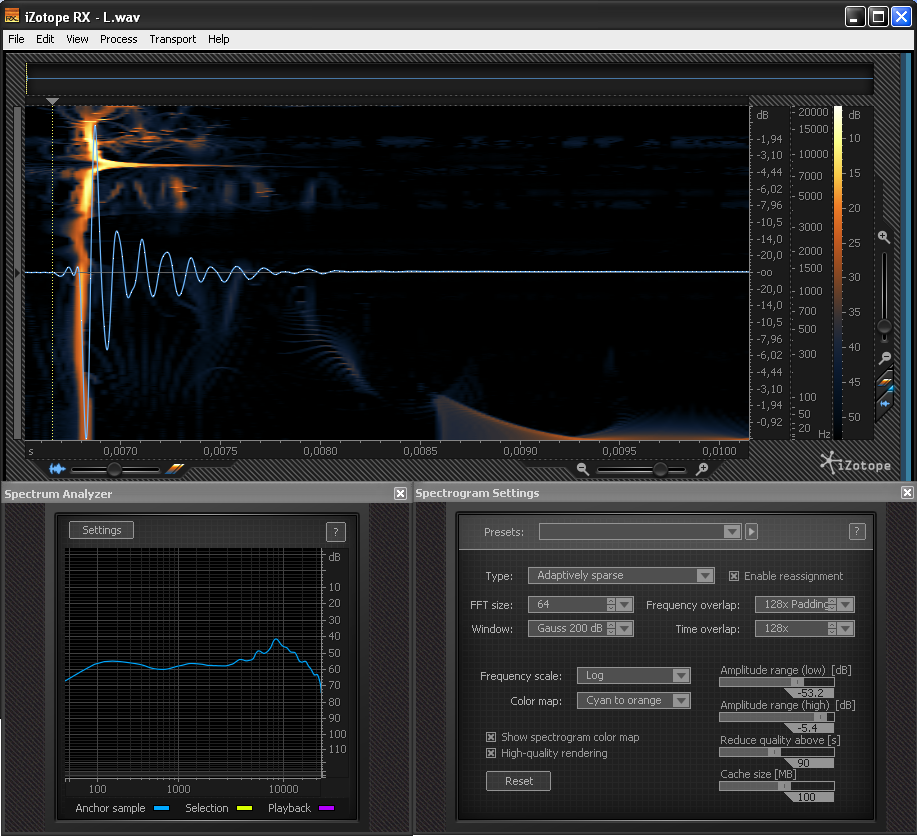The height and width of the screenshot is (837, 917).
Task: Click the vertical frequency zoom slider knob
Action: [x=884, y=326]
